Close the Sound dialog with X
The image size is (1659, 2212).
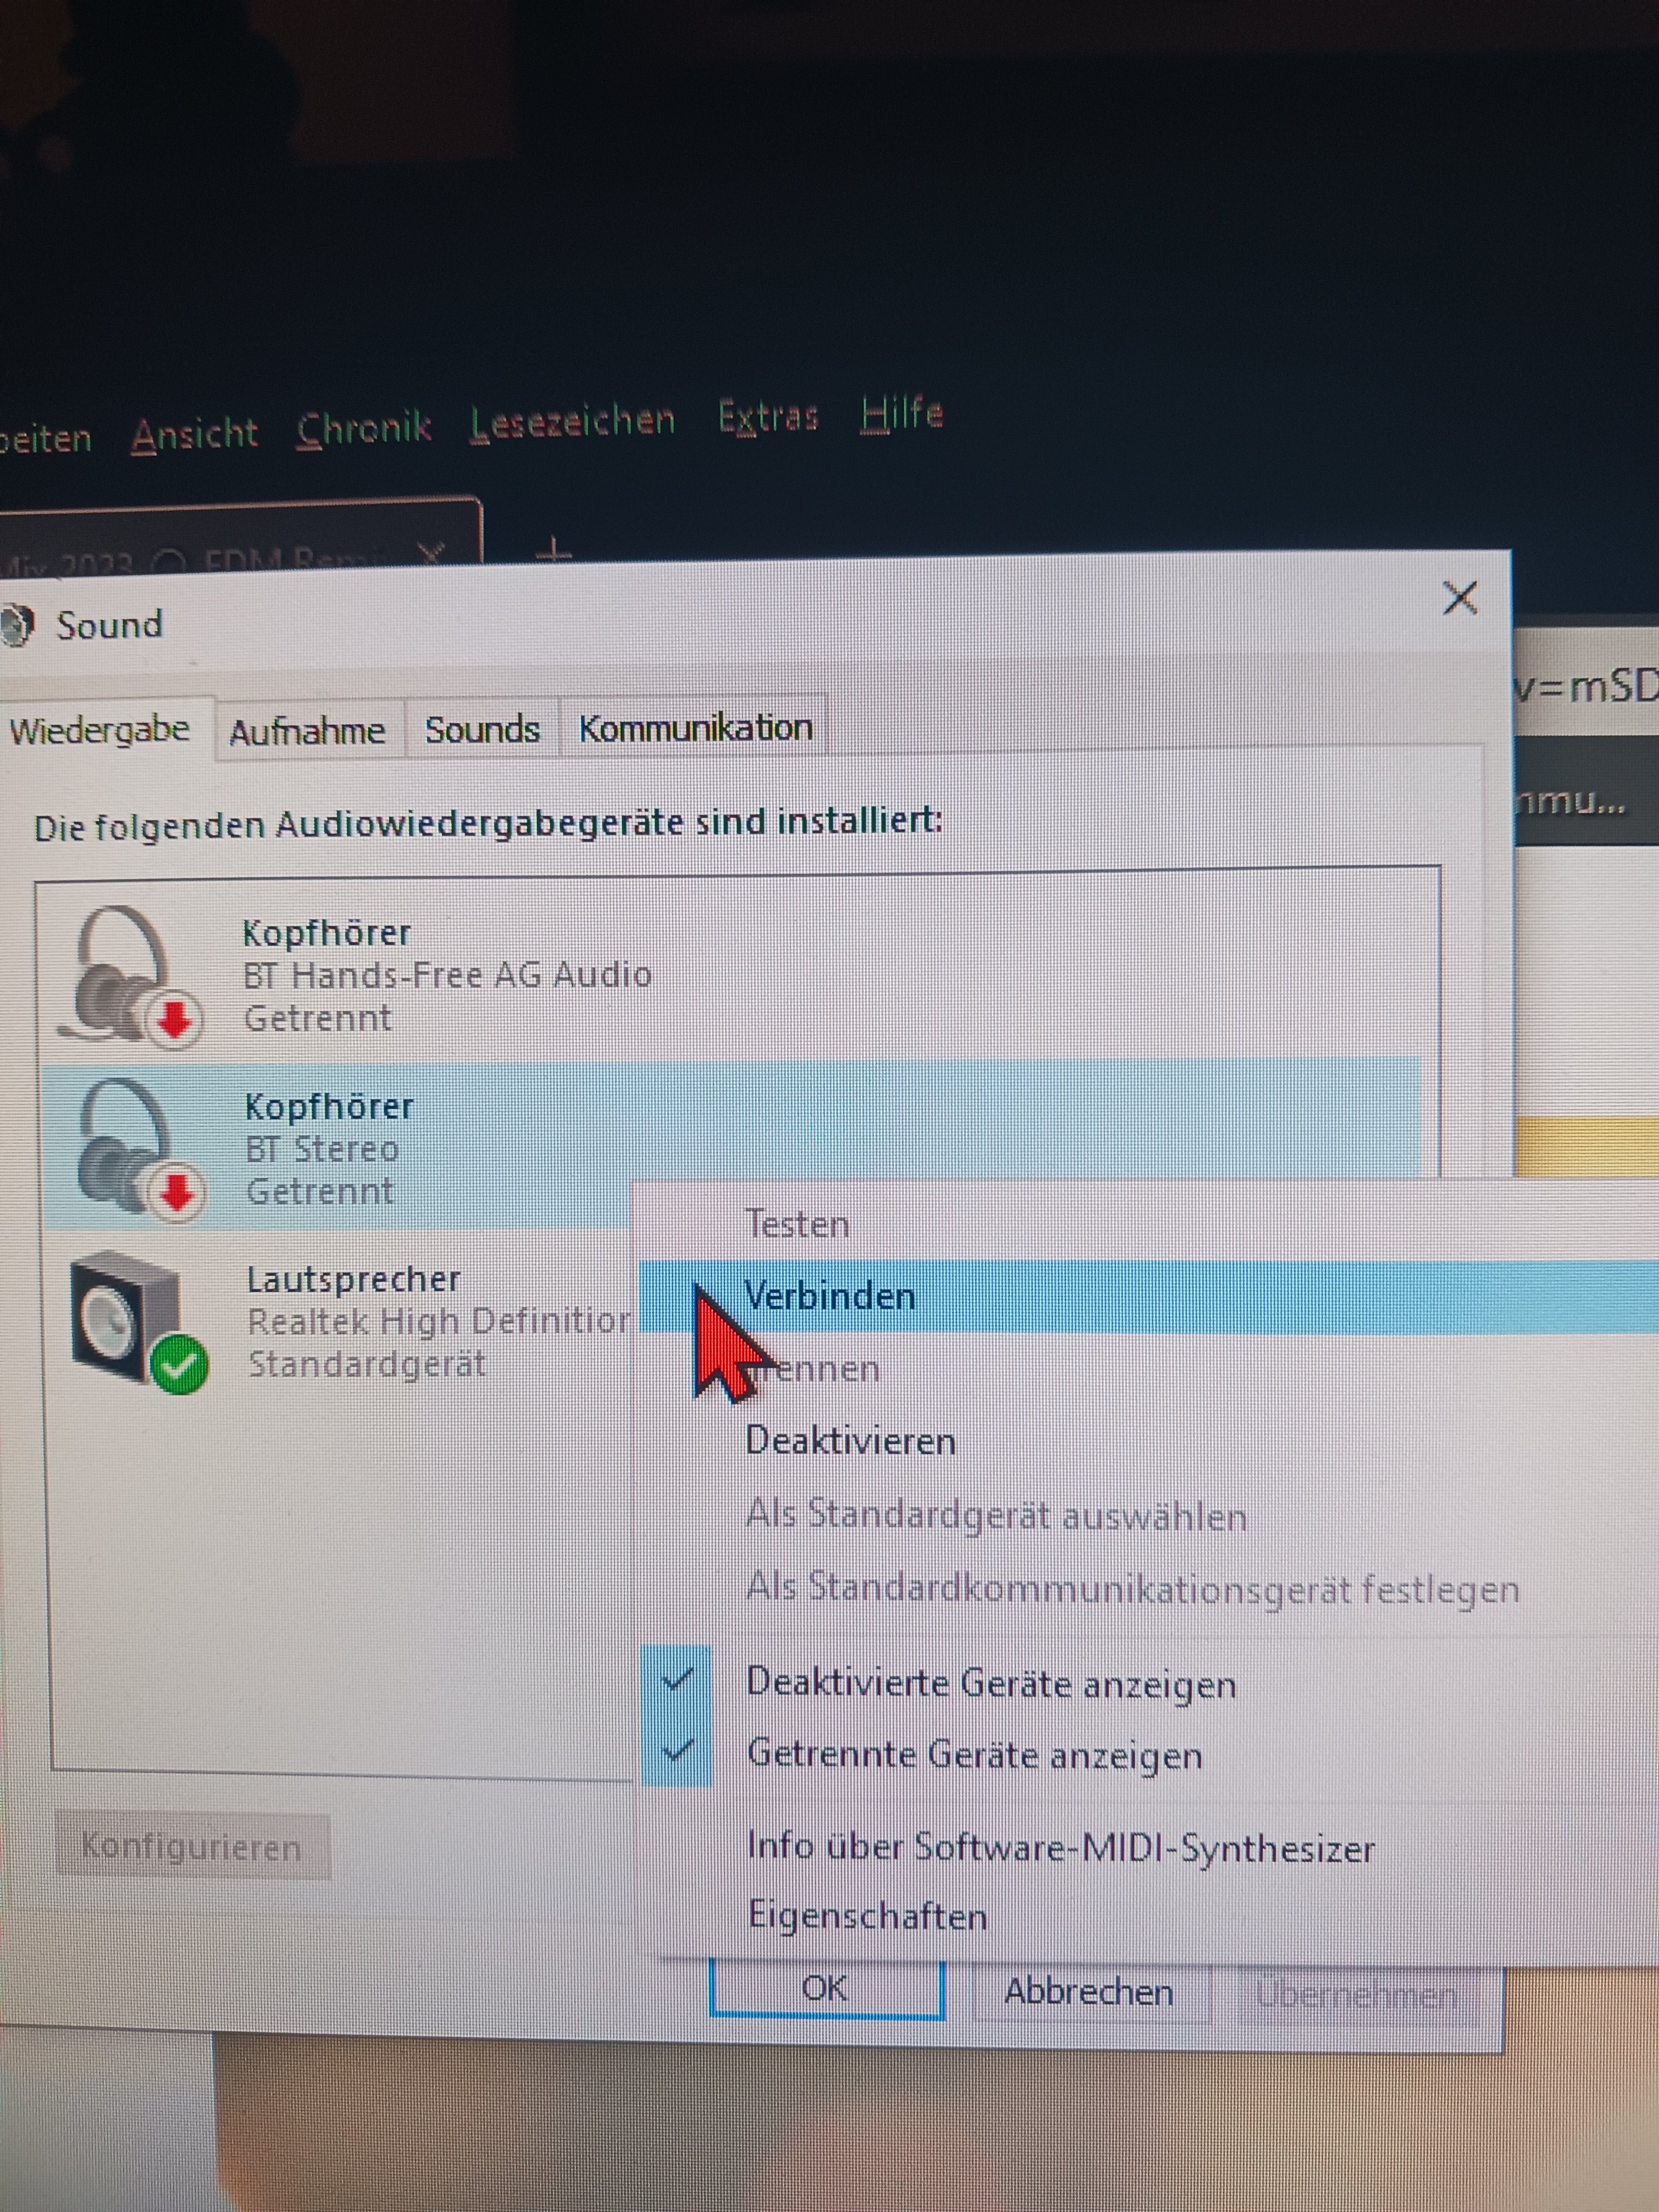(1460, 599)
